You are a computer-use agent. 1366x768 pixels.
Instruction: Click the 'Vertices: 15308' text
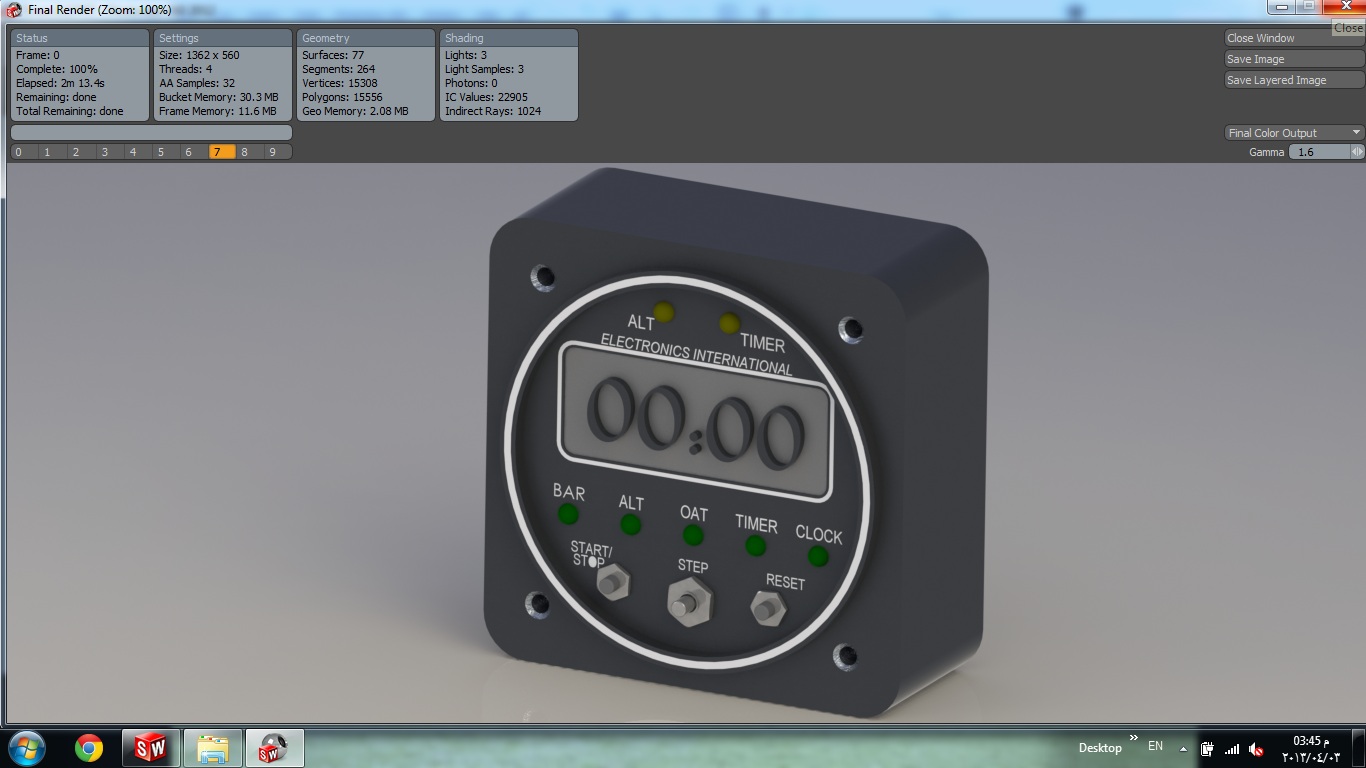(x=339, y=83)
